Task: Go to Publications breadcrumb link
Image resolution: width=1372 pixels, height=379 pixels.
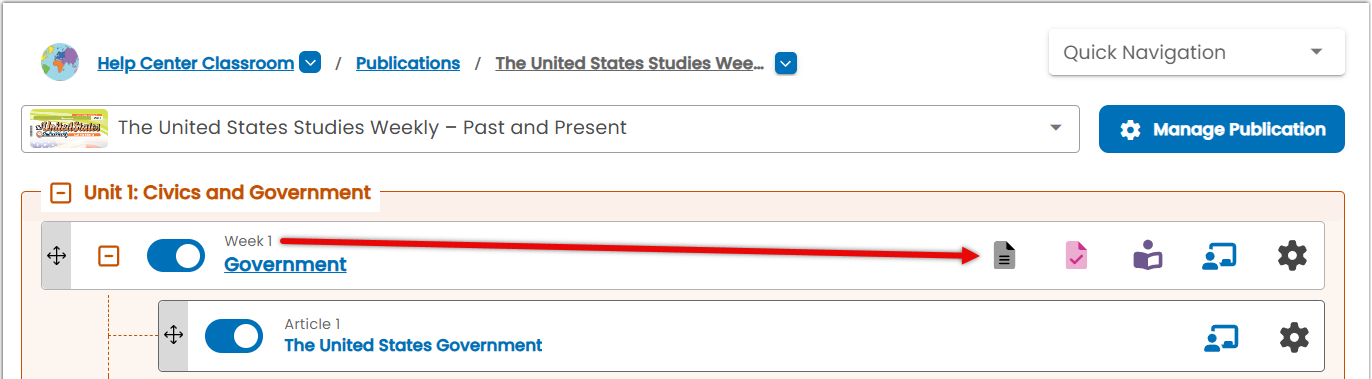Action: click(x=408, y=63)
